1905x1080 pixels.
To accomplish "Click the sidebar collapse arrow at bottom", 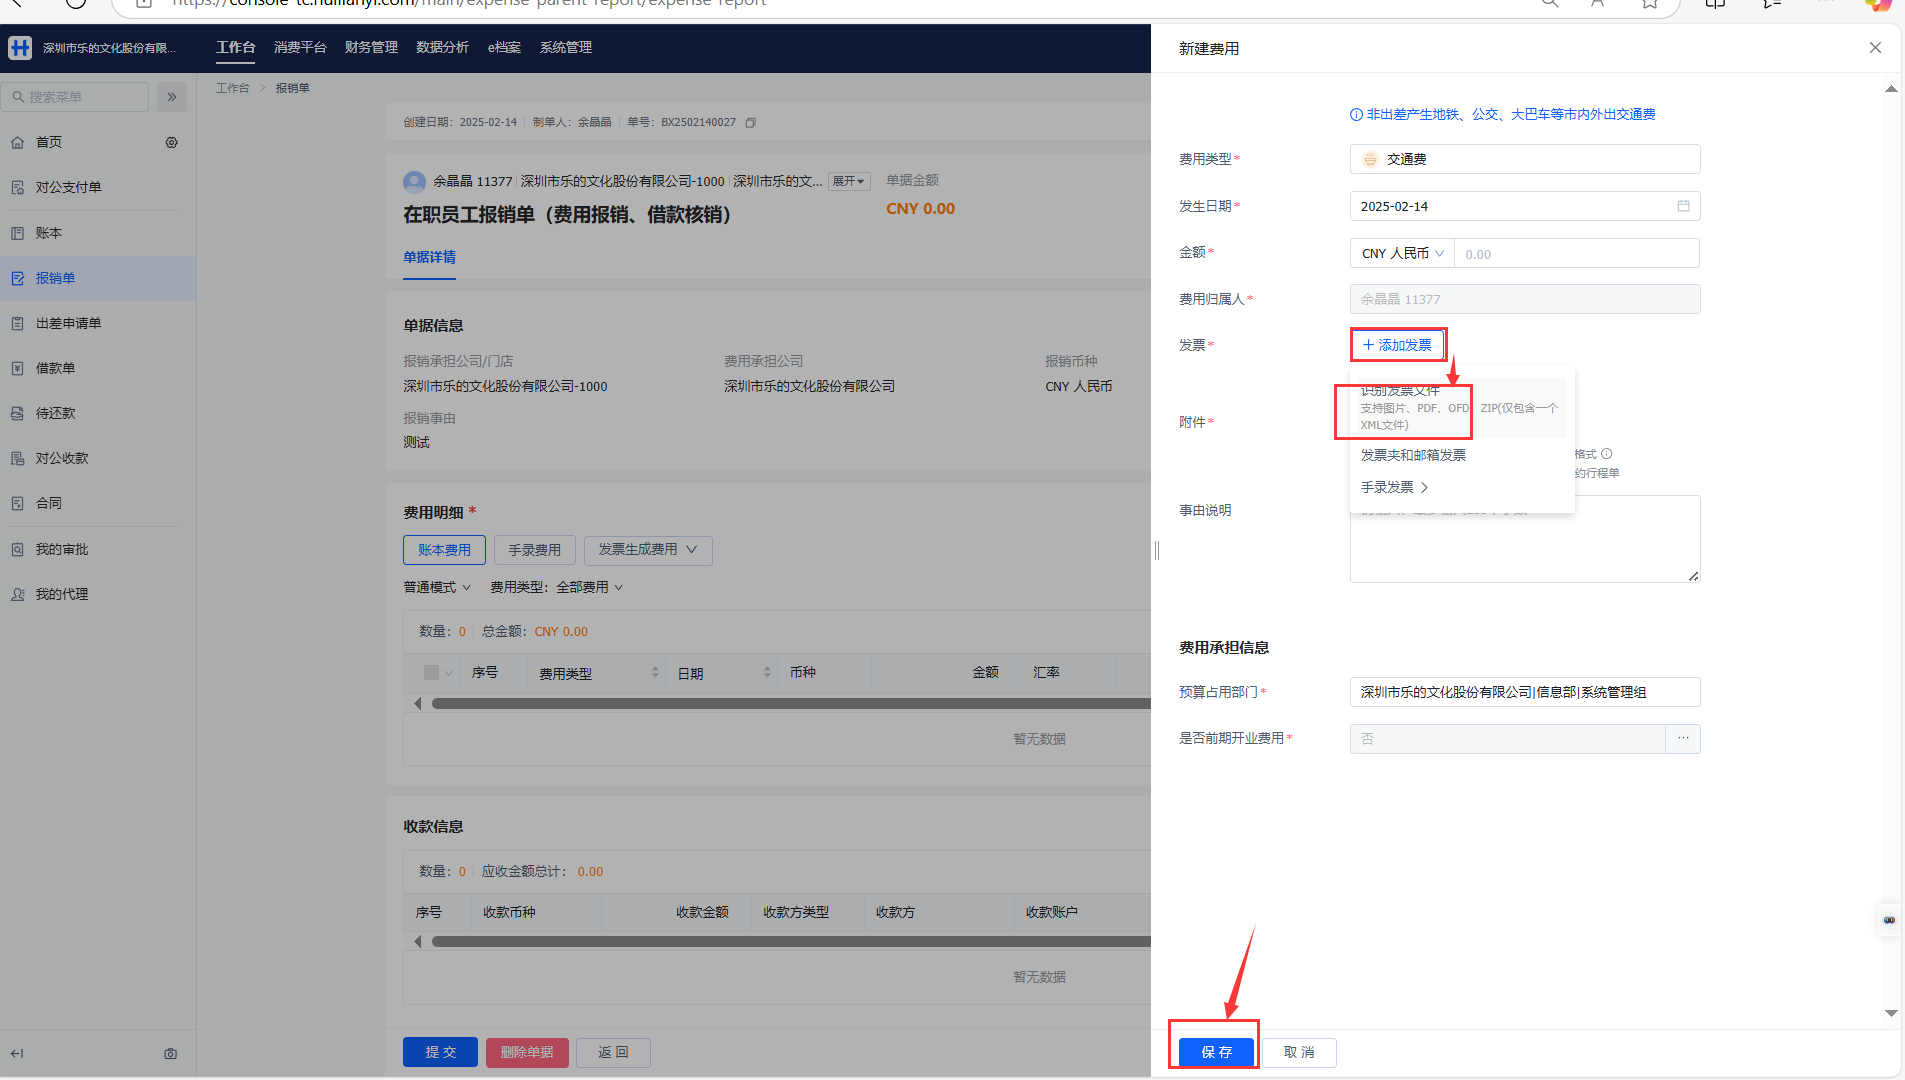I will [x=17, y=1053].
